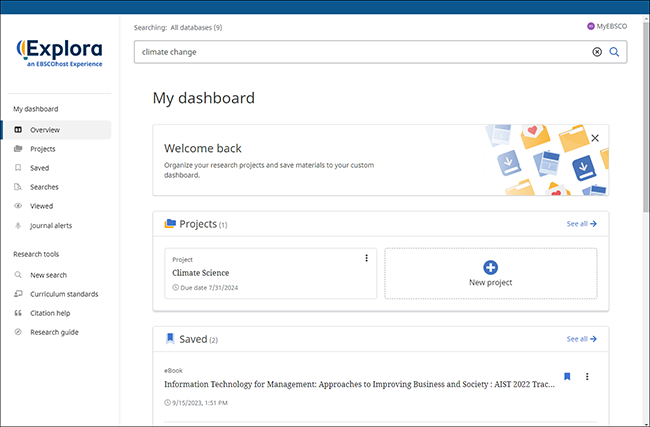The width and height of the screenshot is (650, 427).
Task: Click the Journal alerts bell icon
Action: pyautogui.click(x=18, y=226)
